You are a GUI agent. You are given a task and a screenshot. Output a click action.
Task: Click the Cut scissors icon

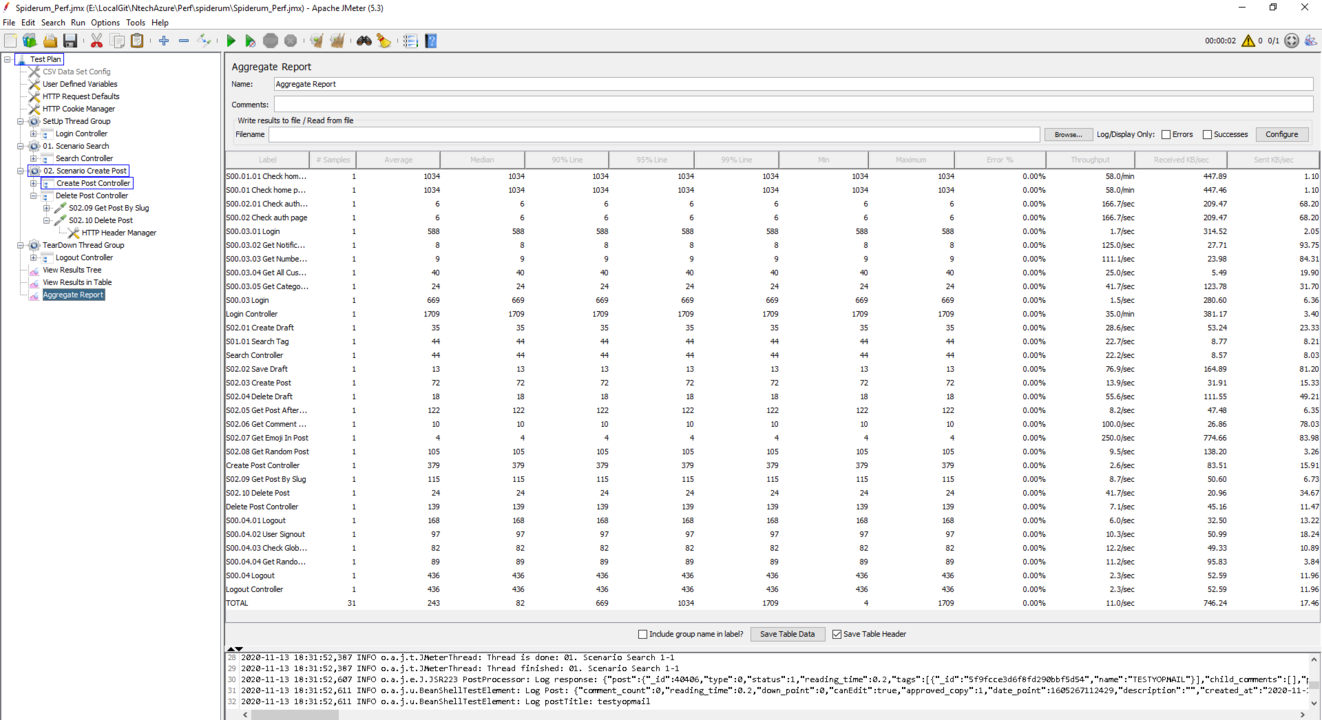coord(97,41)
